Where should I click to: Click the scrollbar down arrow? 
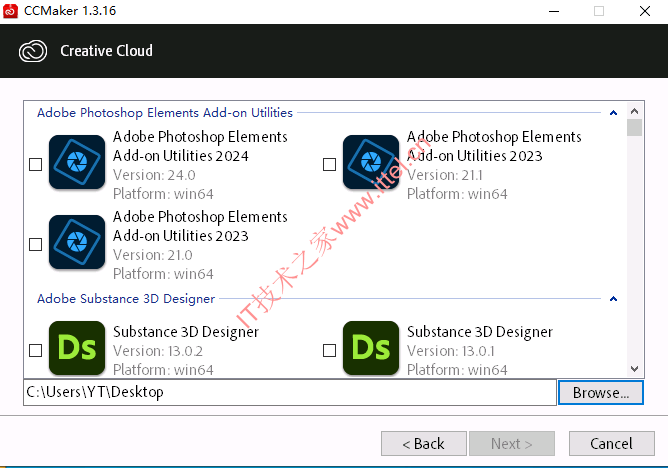tap(634, 369)
